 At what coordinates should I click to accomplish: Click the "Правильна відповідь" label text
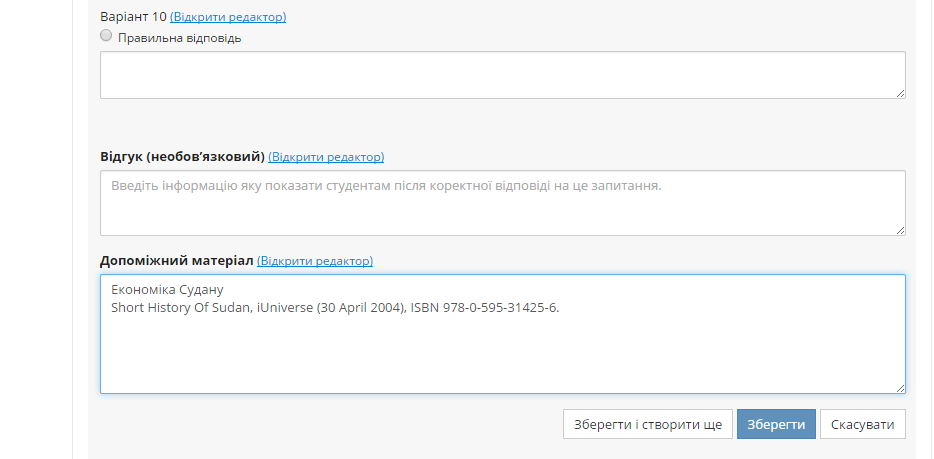tap(180, 38)
